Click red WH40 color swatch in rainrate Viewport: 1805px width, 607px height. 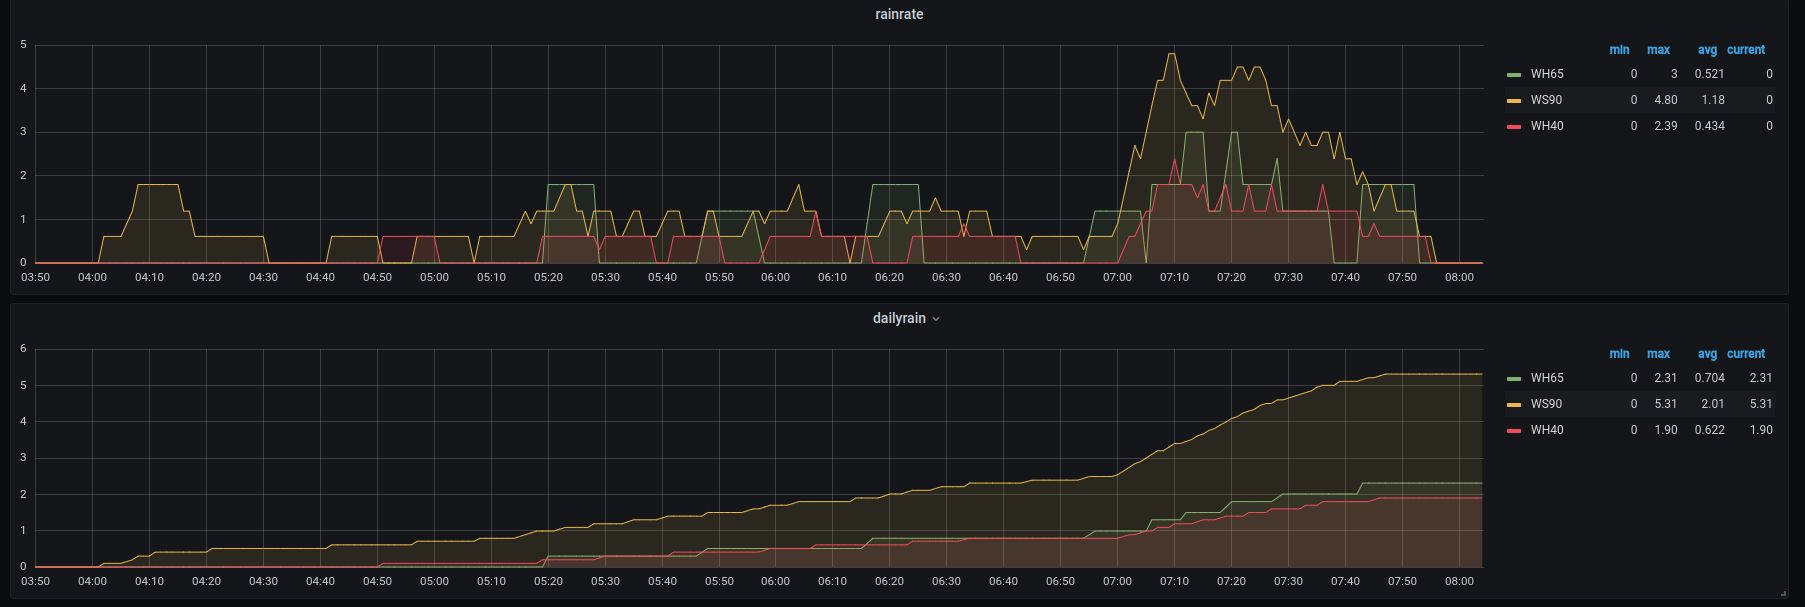pos(1514,127)
